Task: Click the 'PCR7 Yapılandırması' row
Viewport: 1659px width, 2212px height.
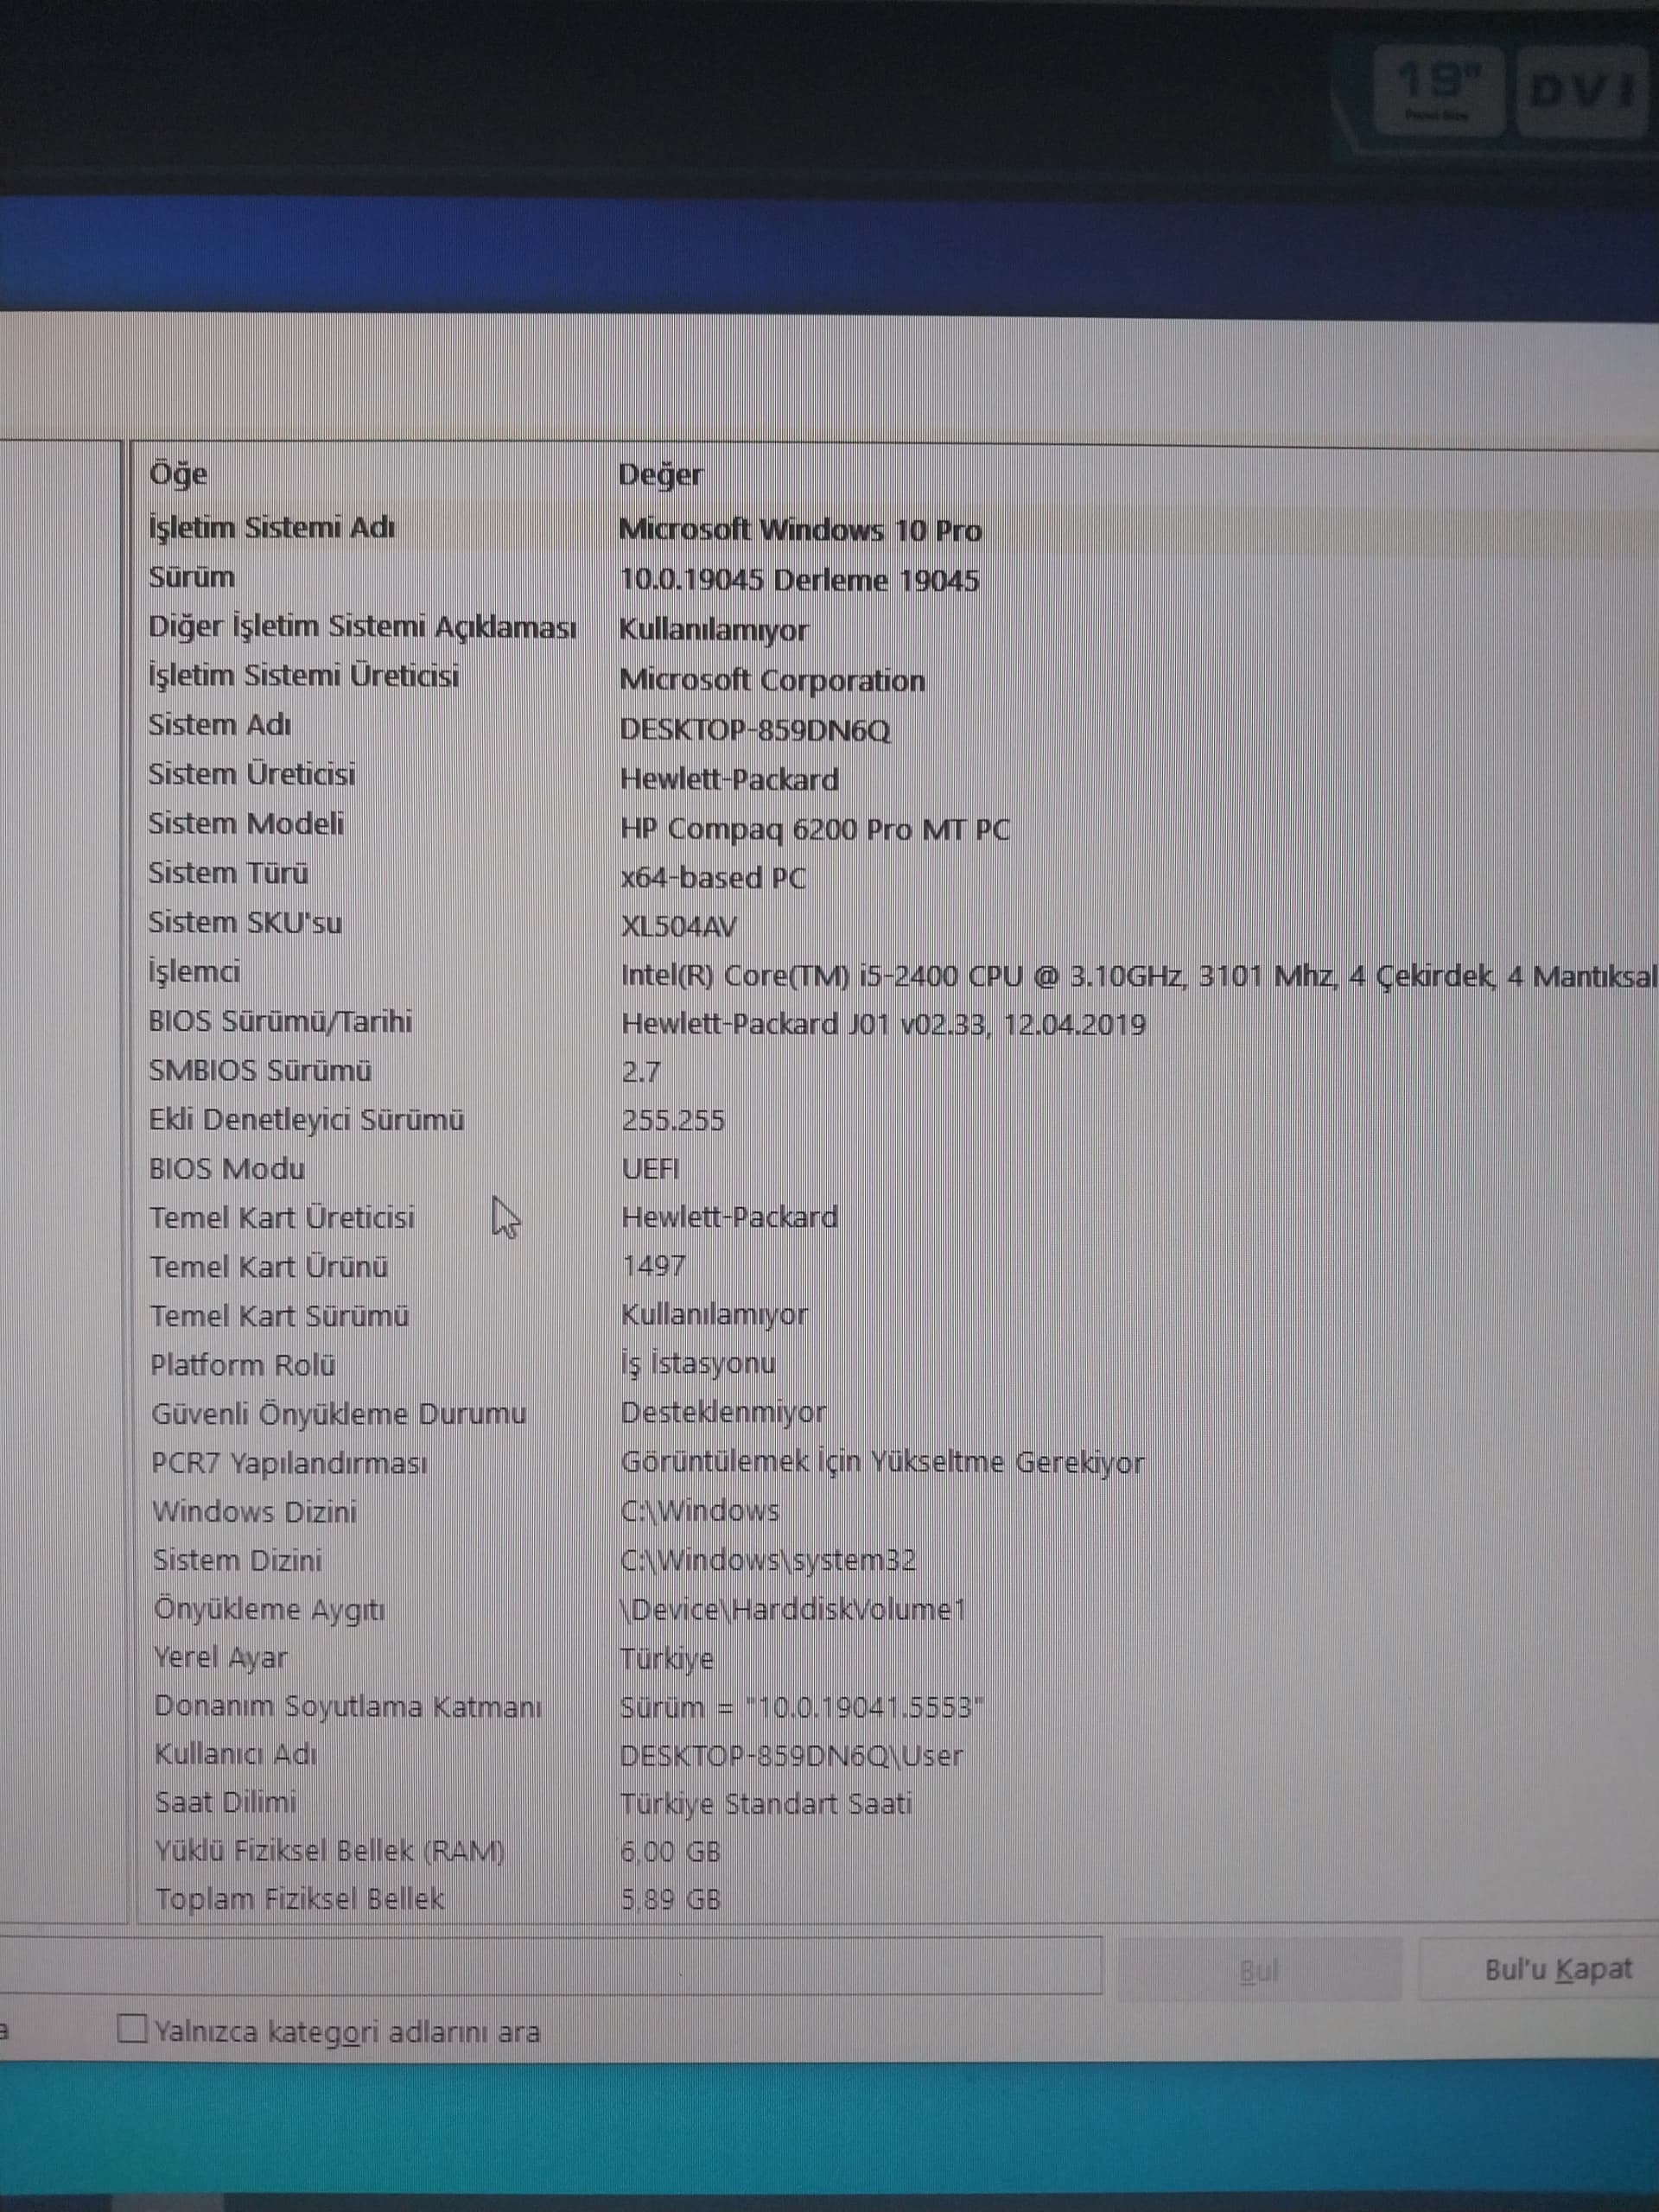Action: [289, 1463]
